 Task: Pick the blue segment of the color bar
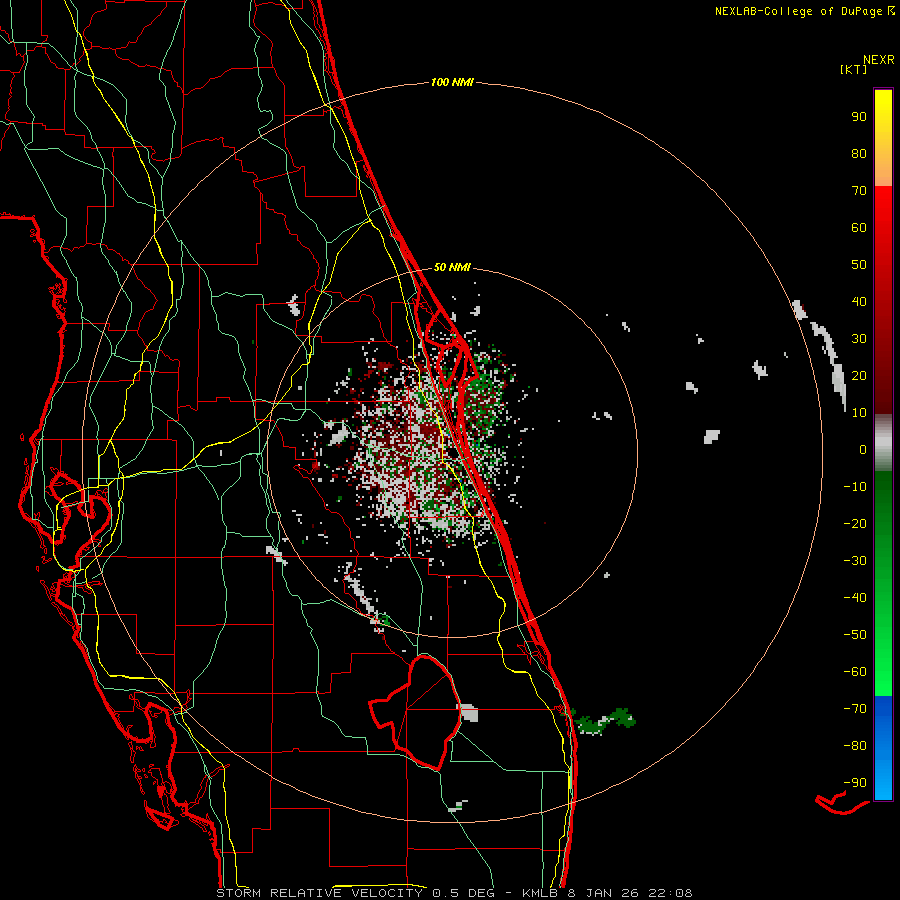point(883,748)
